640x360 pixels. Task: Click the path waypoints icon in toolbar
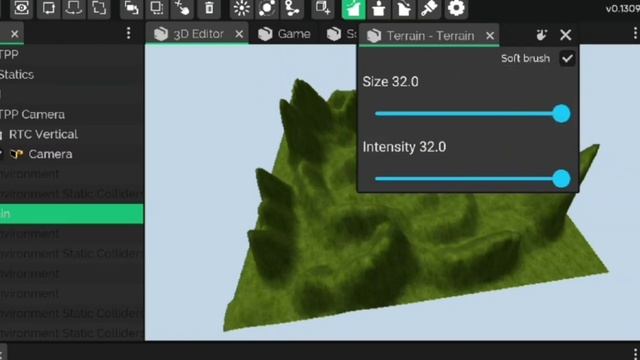[292, 8]
